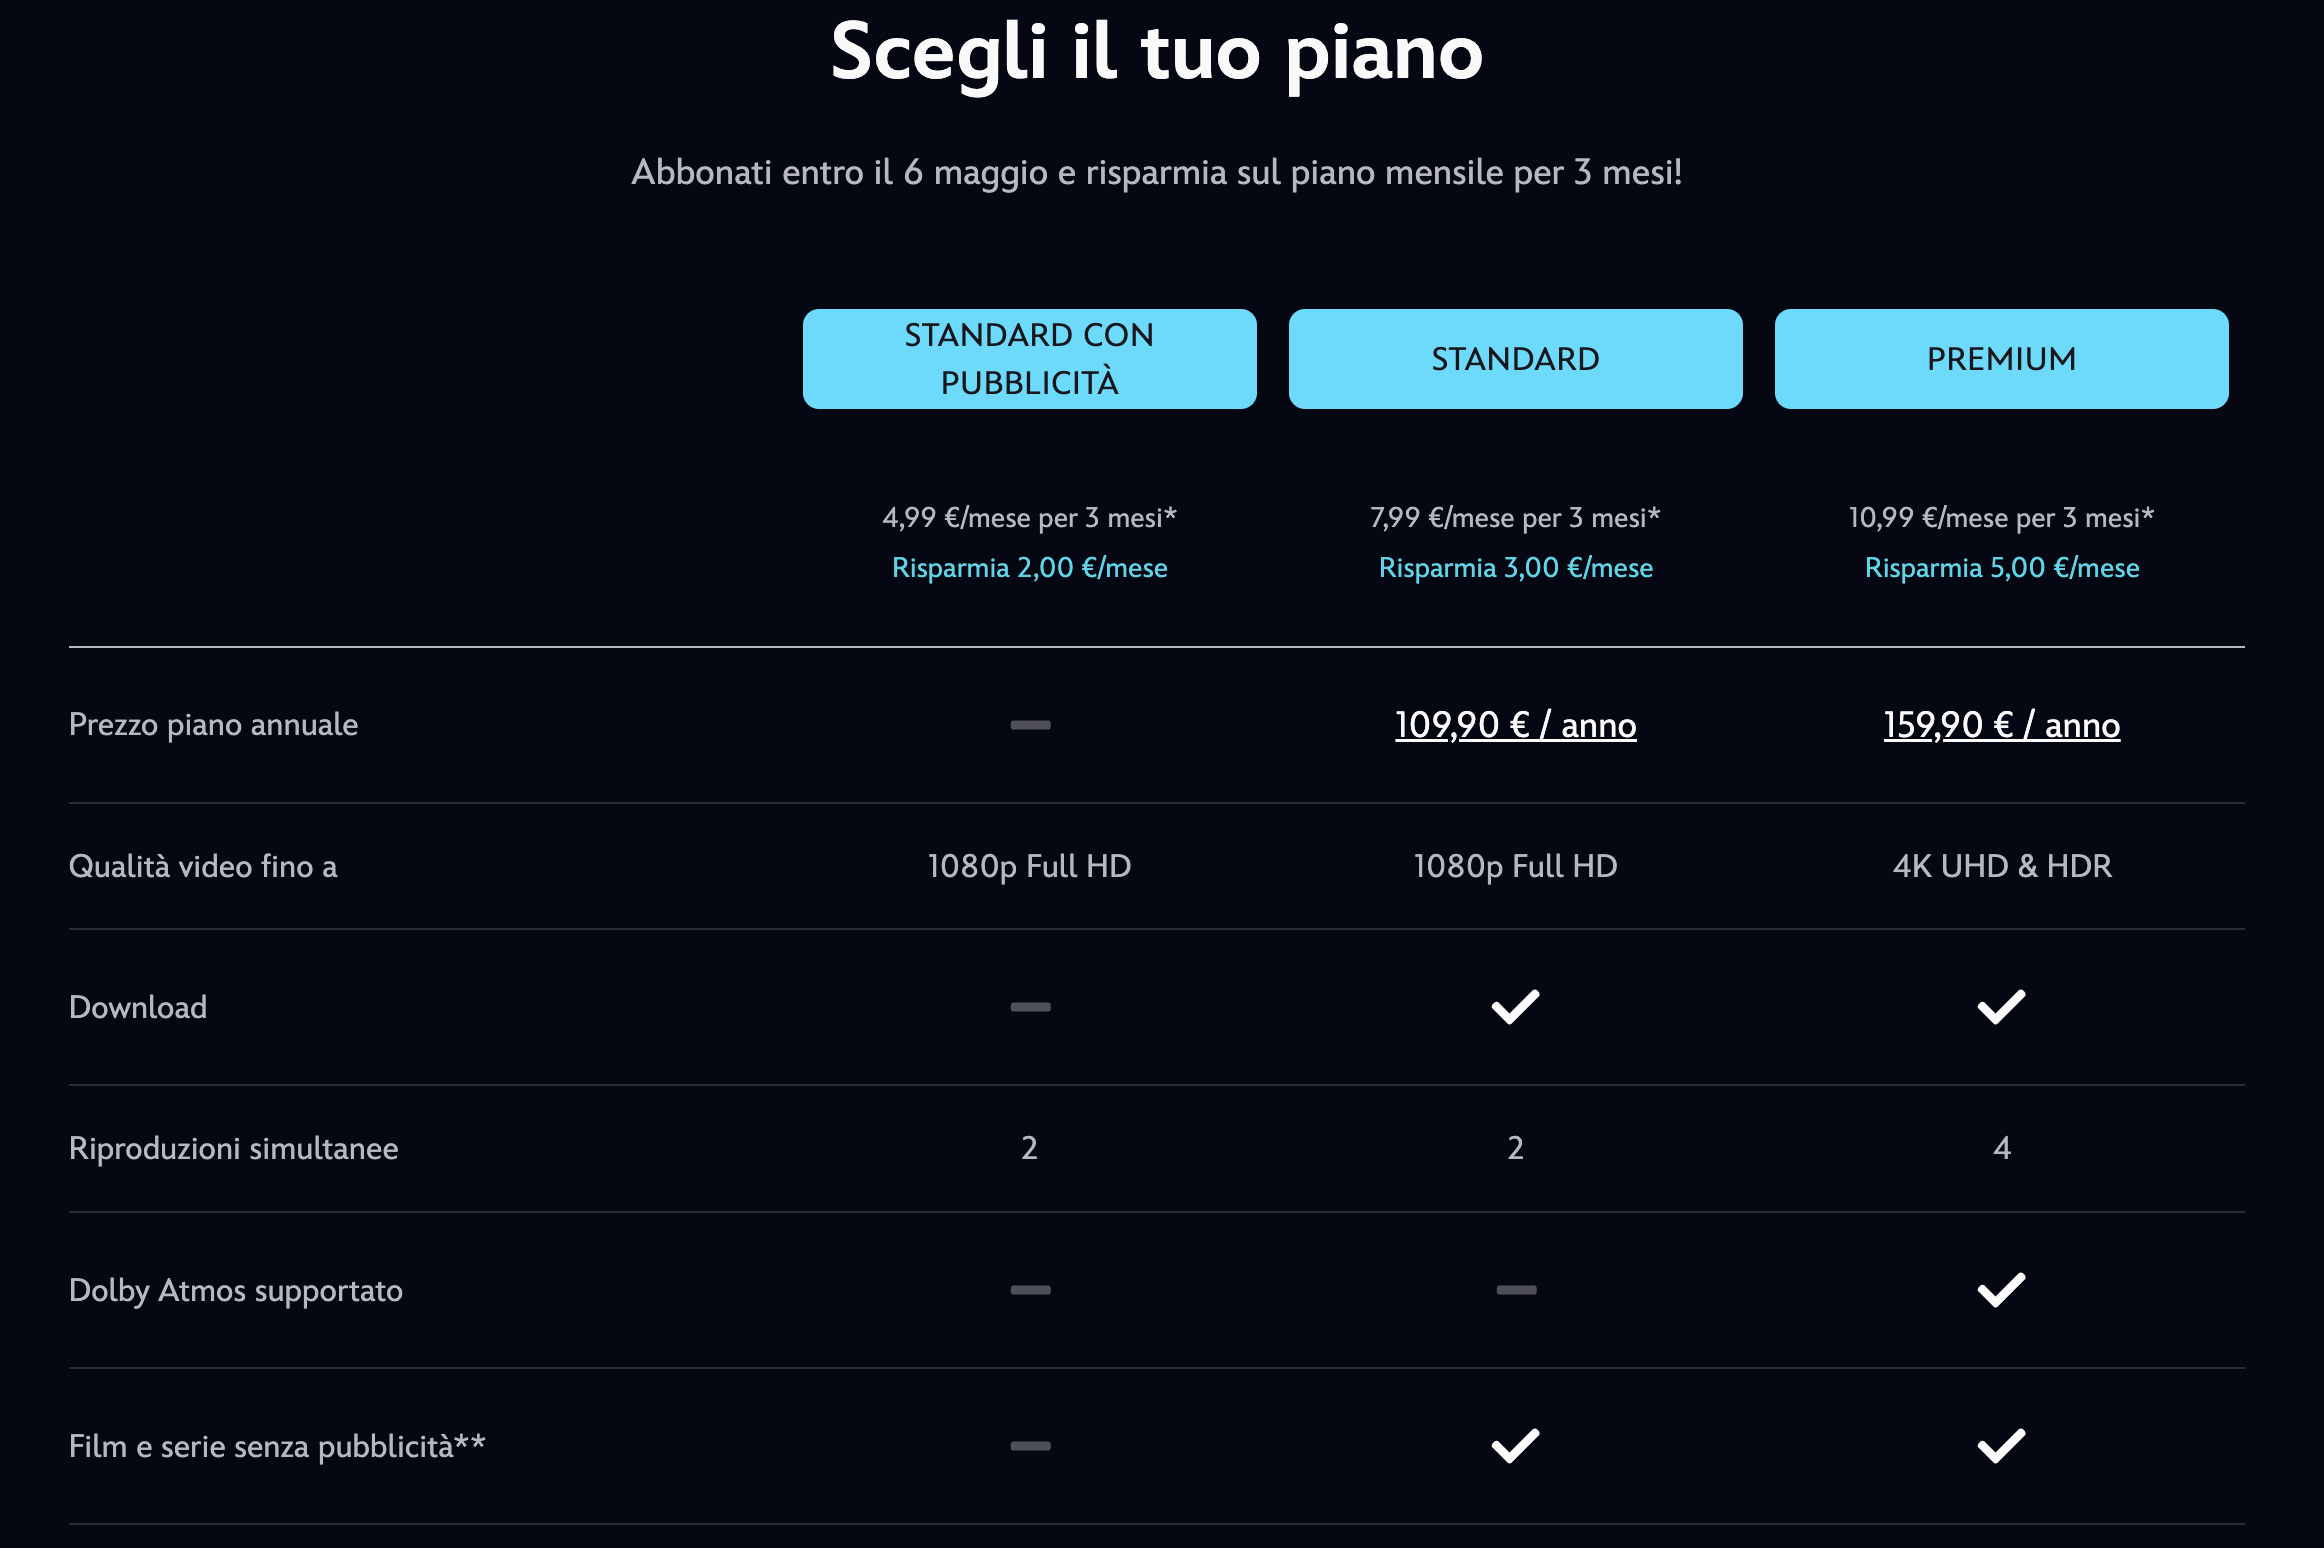The height and width of the screenshot is (1548, 2324).
Task: Click the Download checkmark under Premium
Action: coord(2001,1007)
